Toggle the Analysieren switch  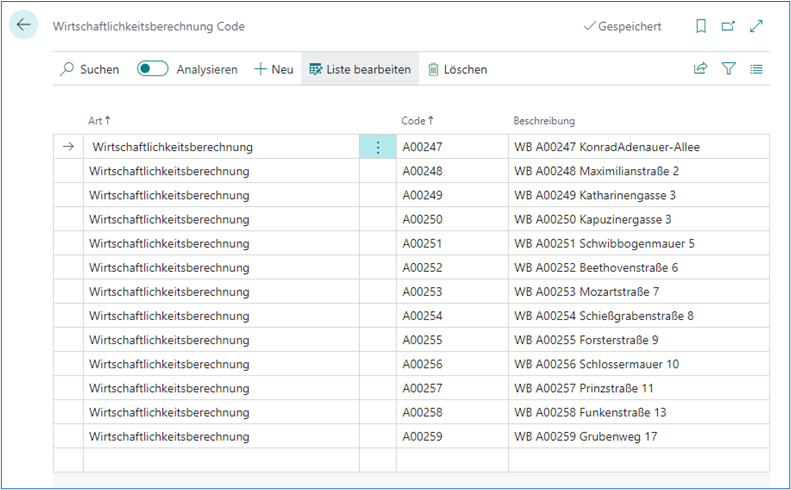click(x=152, y=69)
